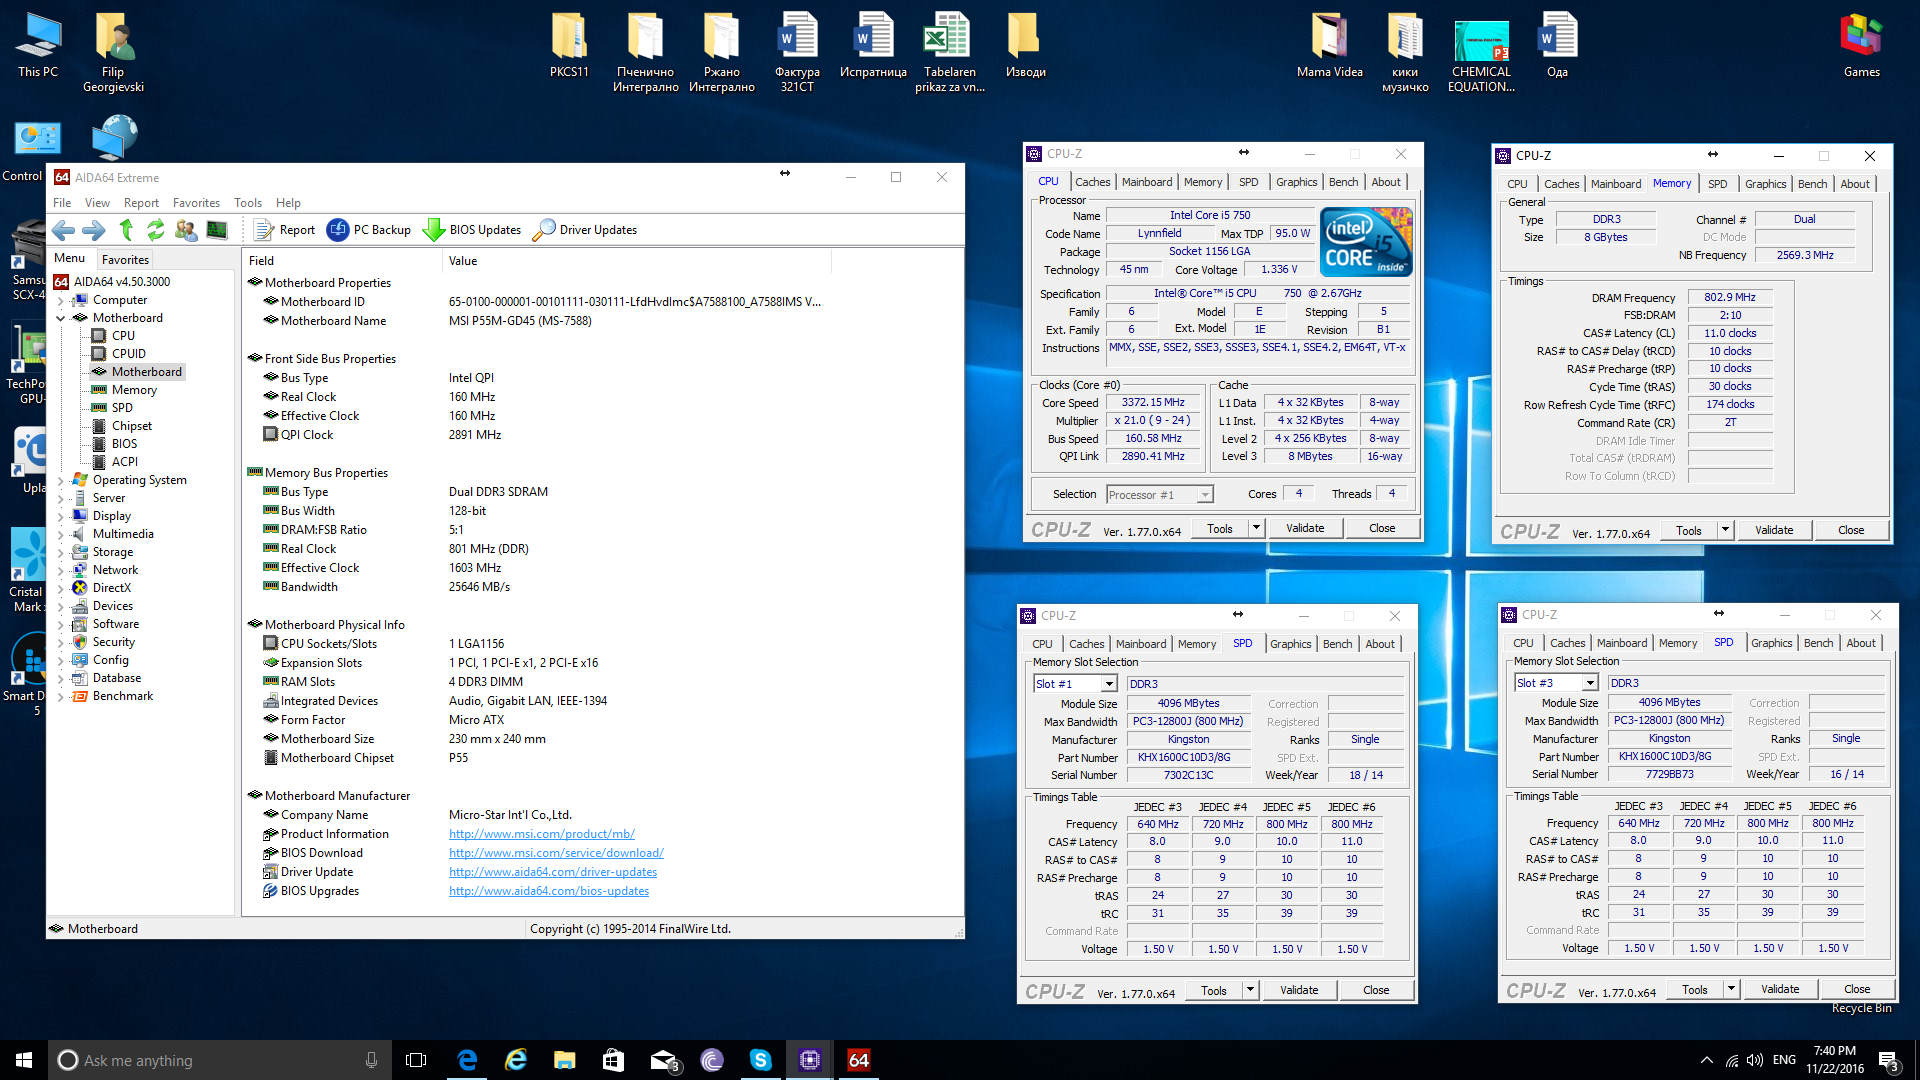
Task: Expand the Benchmark tree node
Action: coord(61,696)
